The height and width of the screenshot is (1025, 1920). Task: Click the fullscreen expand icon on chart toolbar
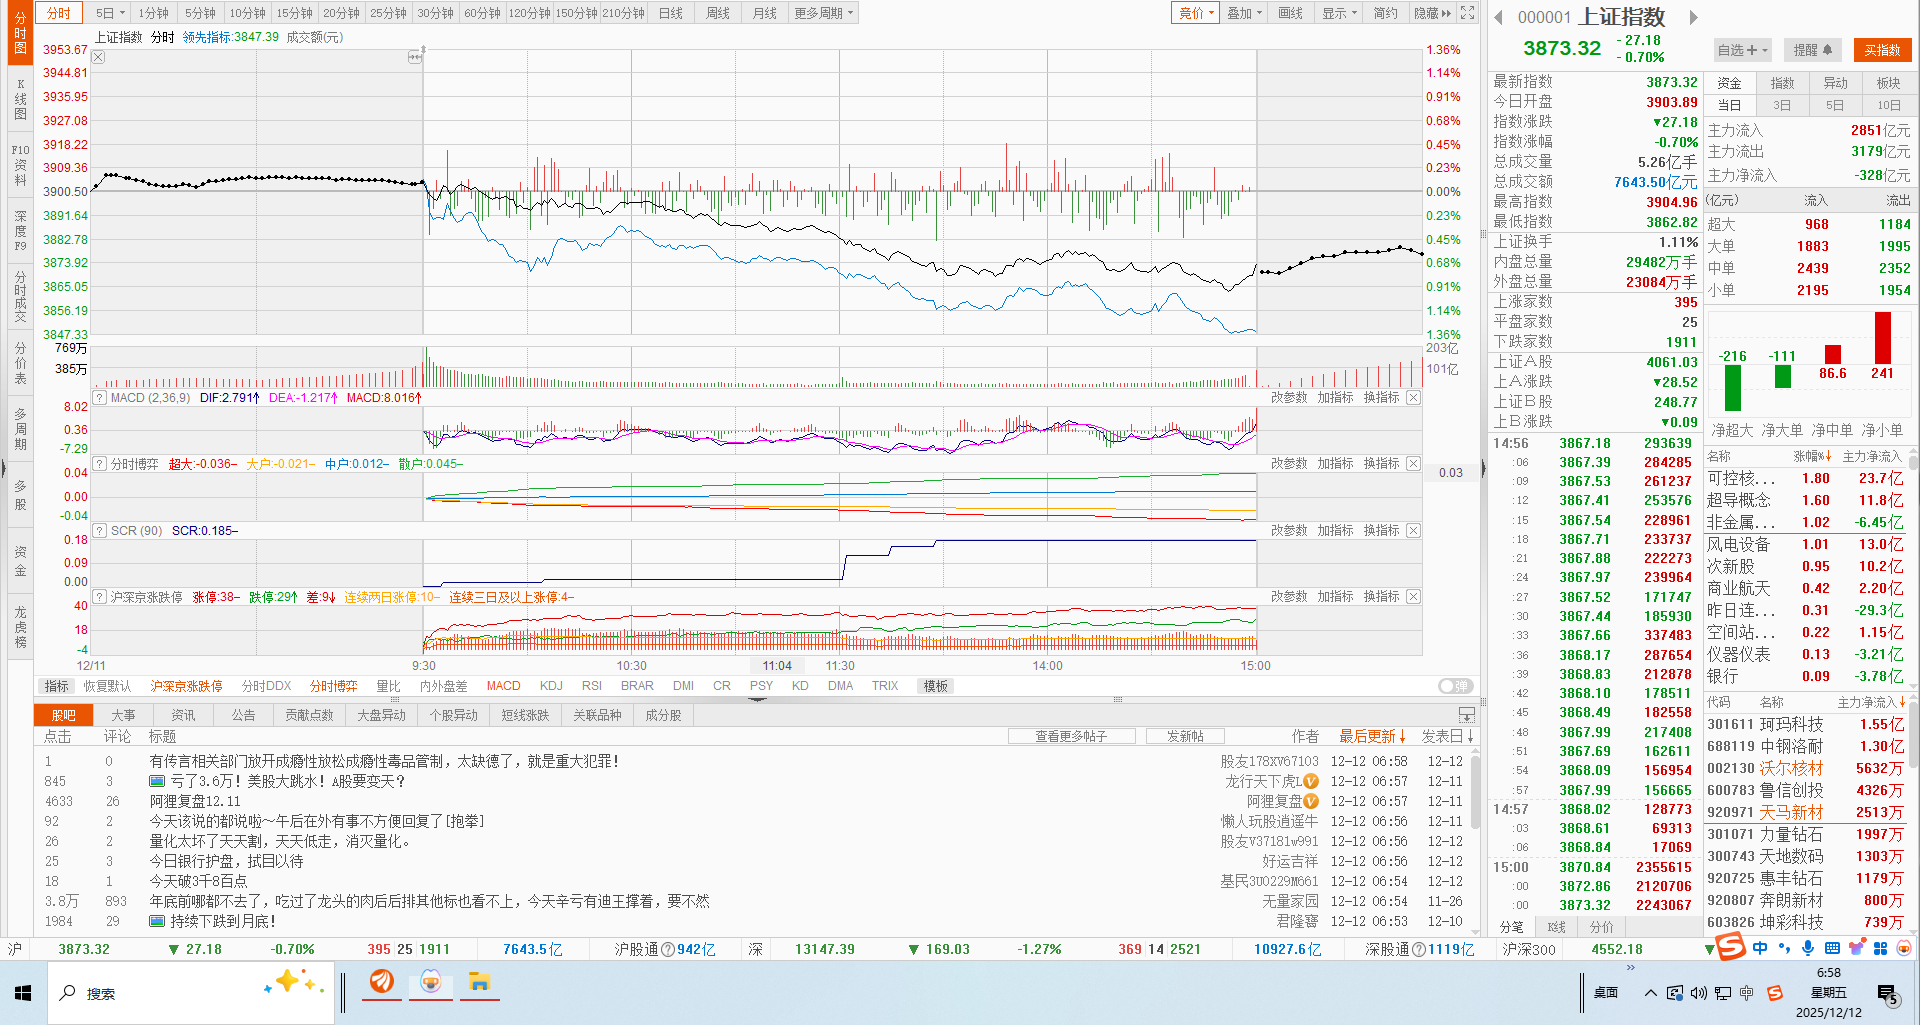tap(1467, 13)
